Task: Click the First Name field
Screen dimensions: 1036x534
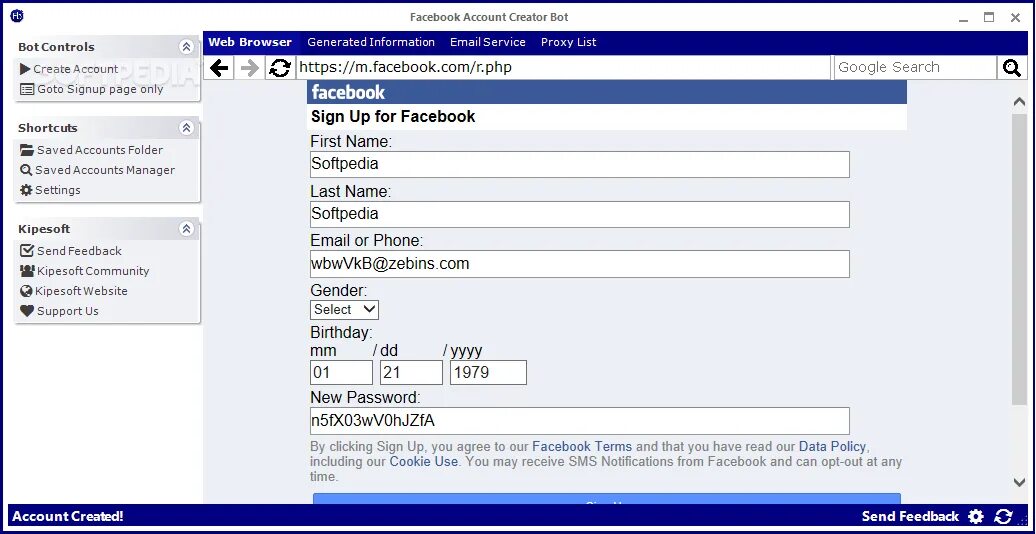Action: (x=579, y=164)
